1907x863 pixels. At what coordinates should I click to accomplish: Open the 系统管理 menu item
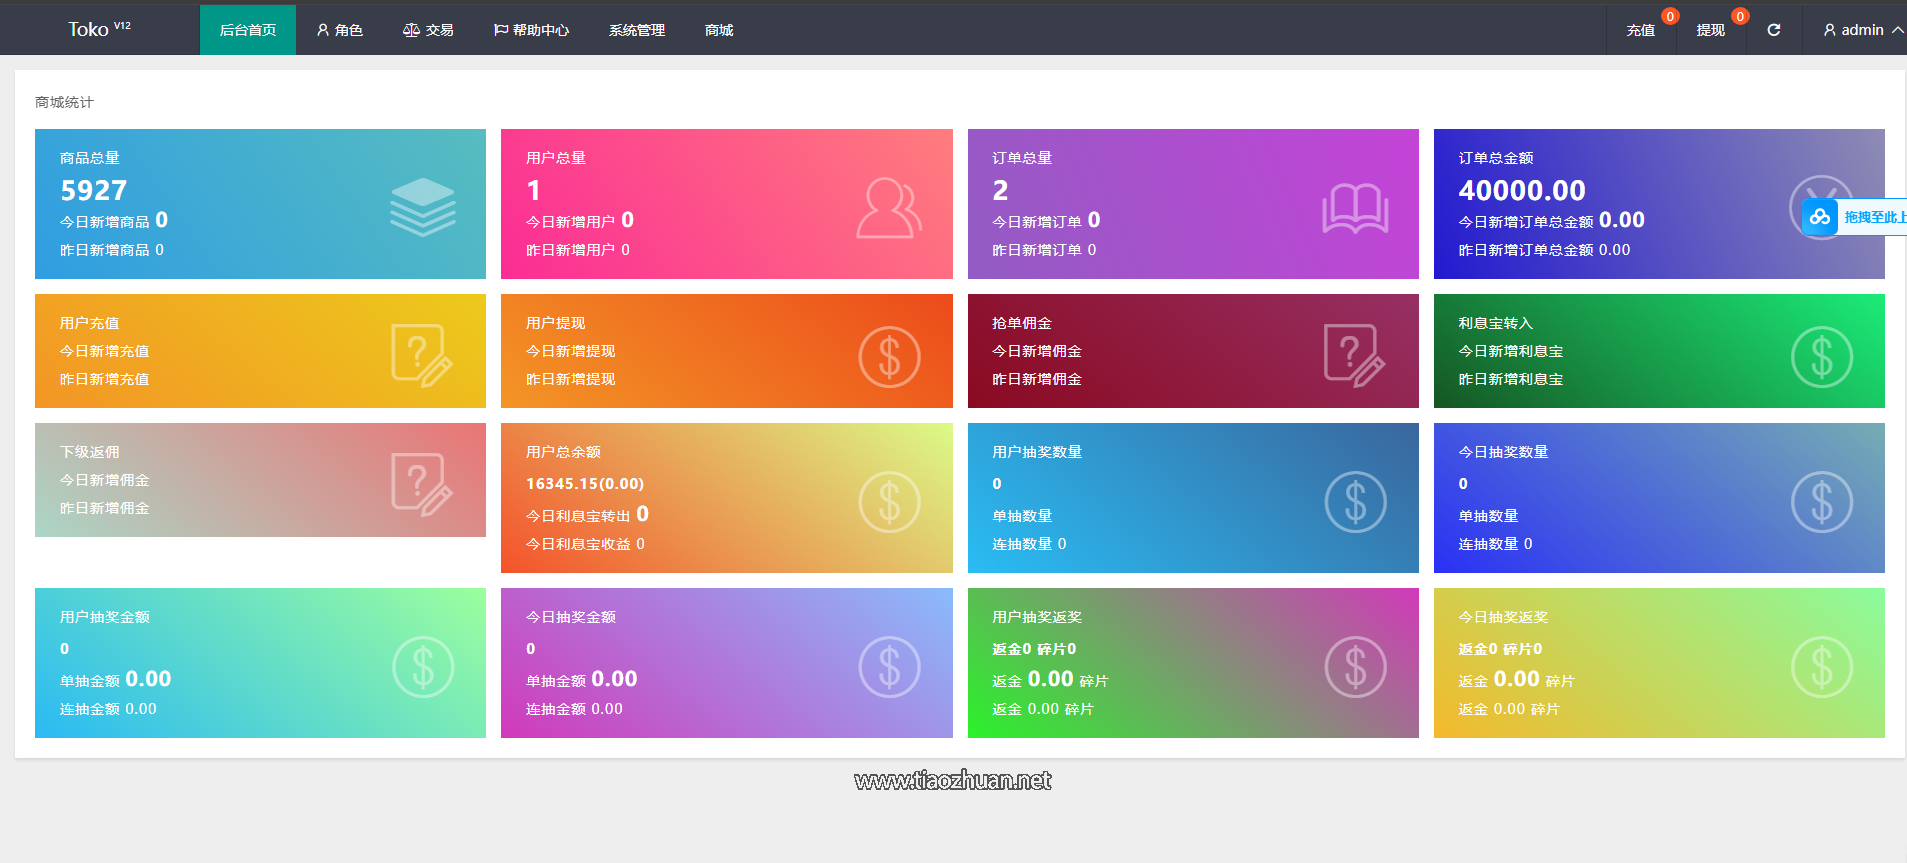637,30
